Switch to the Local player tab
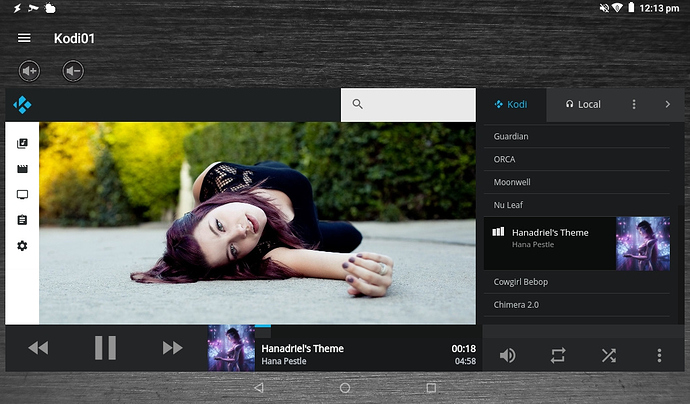This screenshot has width=690, height=404. click(583, 104)
